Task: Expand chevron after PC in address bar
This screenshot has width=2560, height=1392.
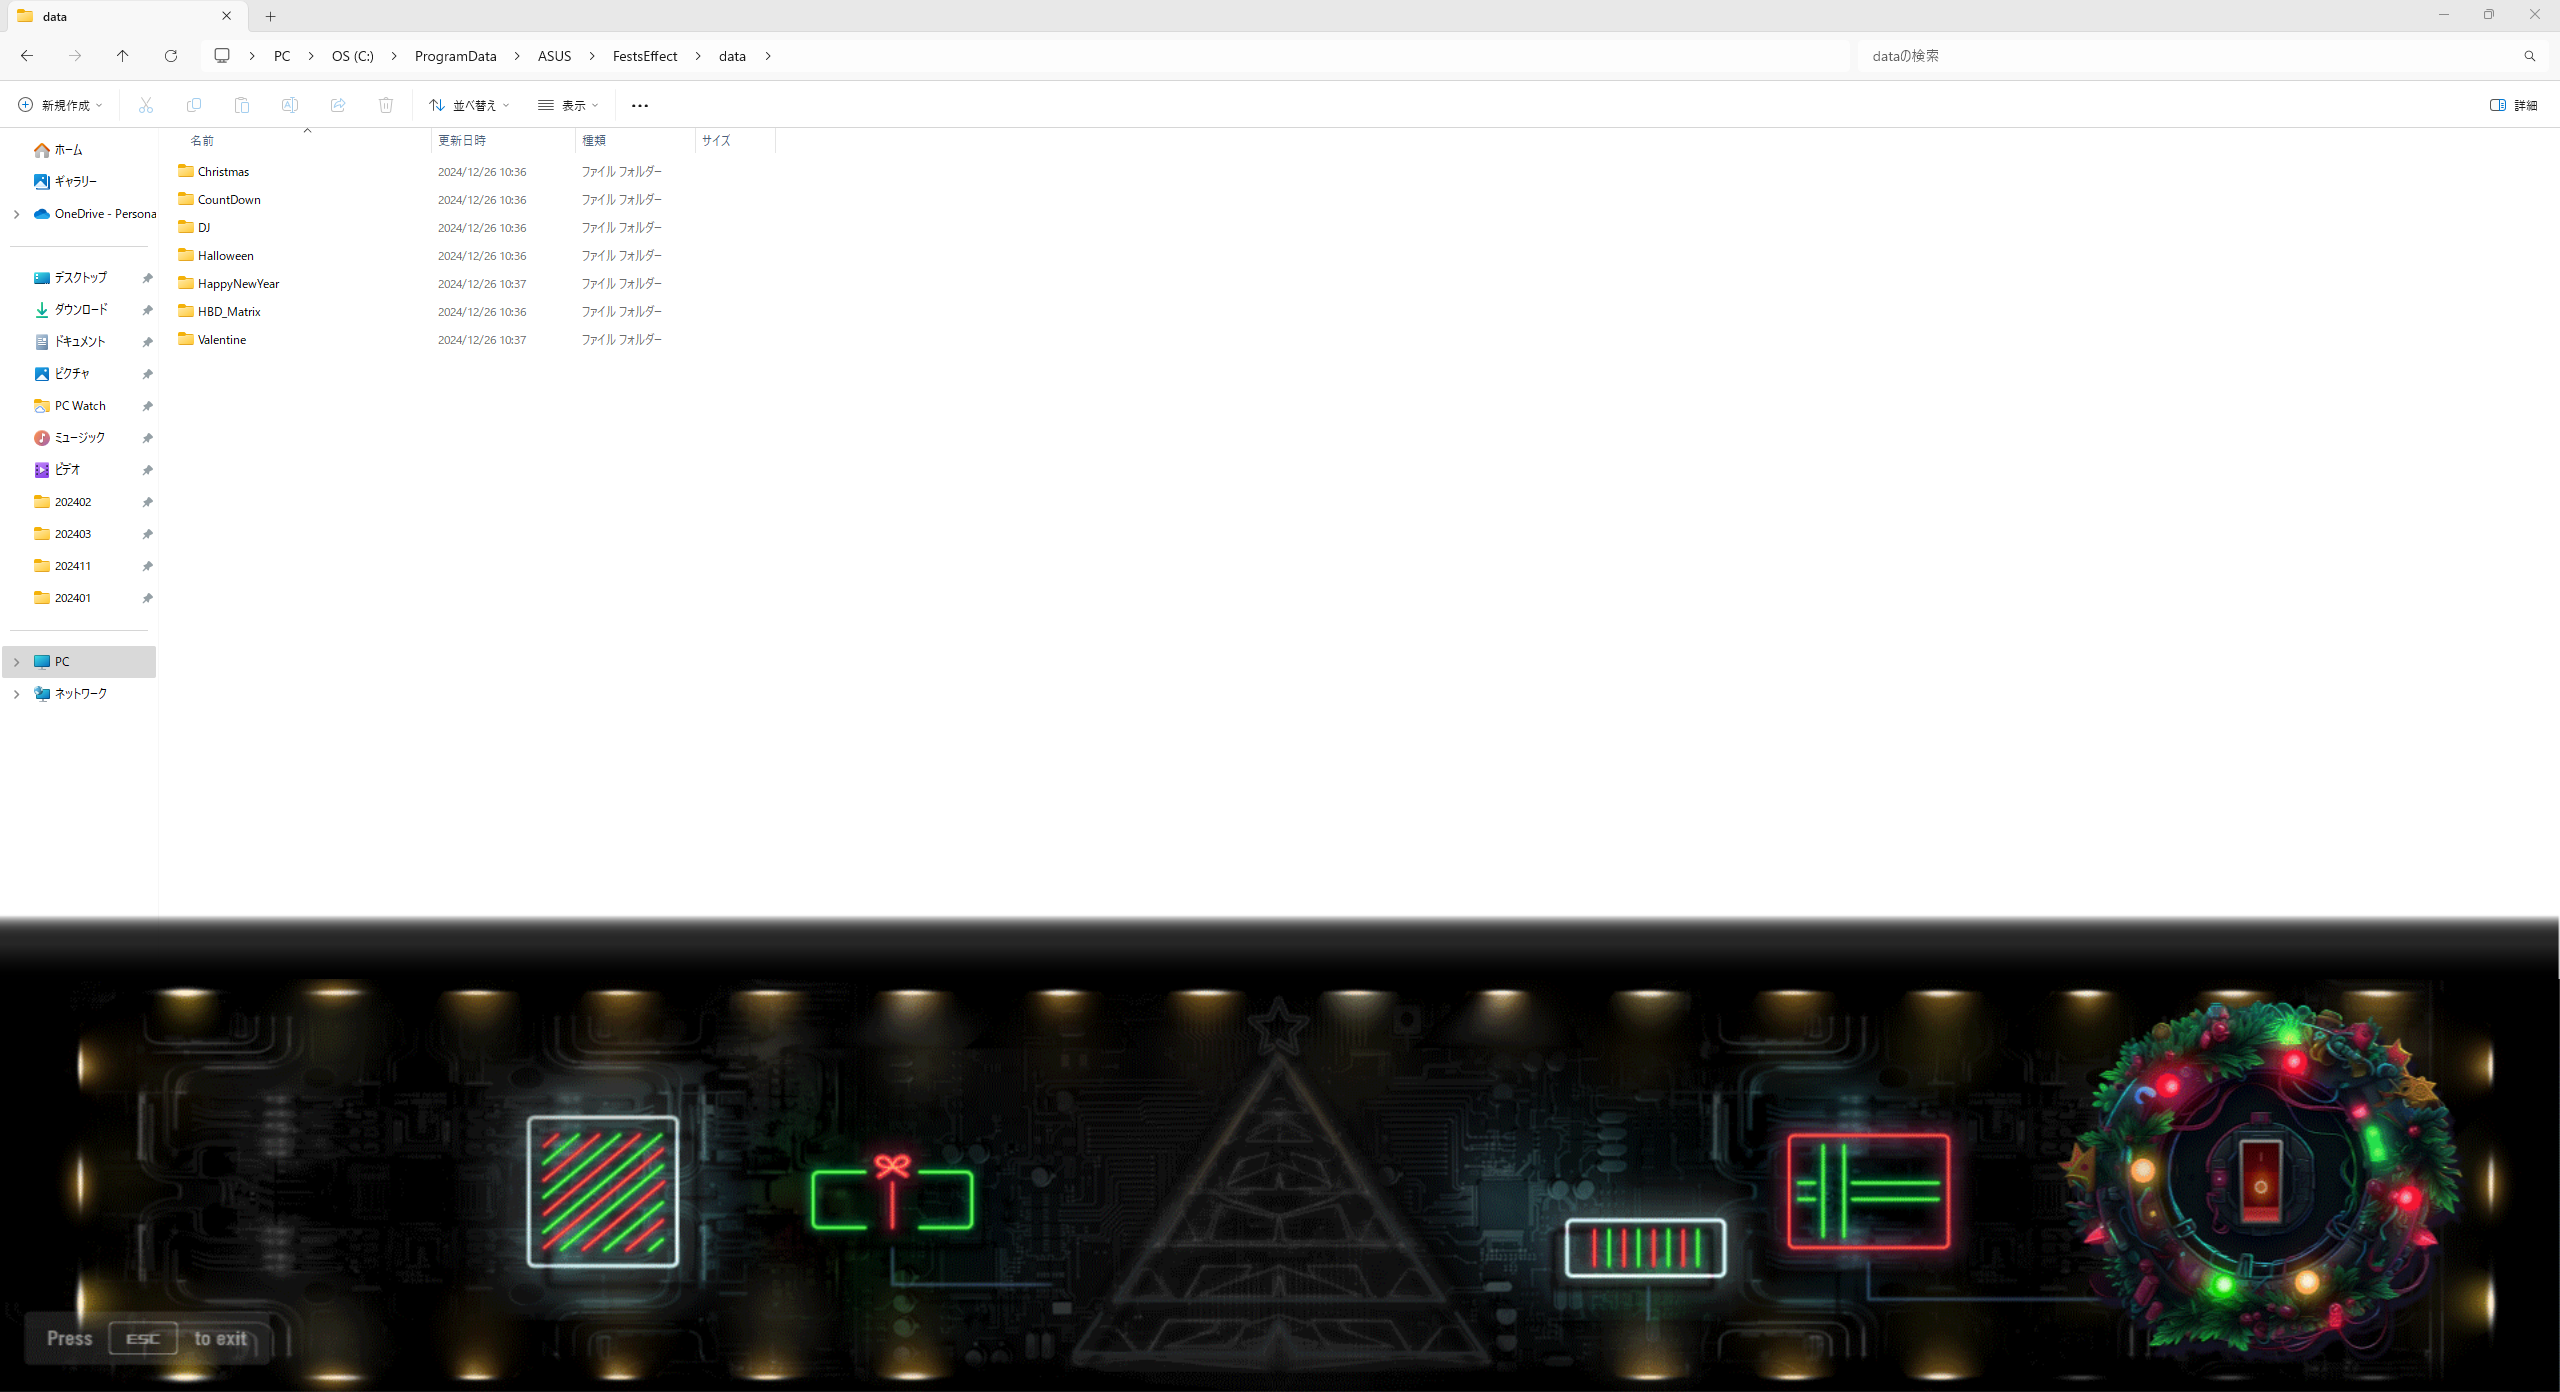Action: tap(311, 56)
